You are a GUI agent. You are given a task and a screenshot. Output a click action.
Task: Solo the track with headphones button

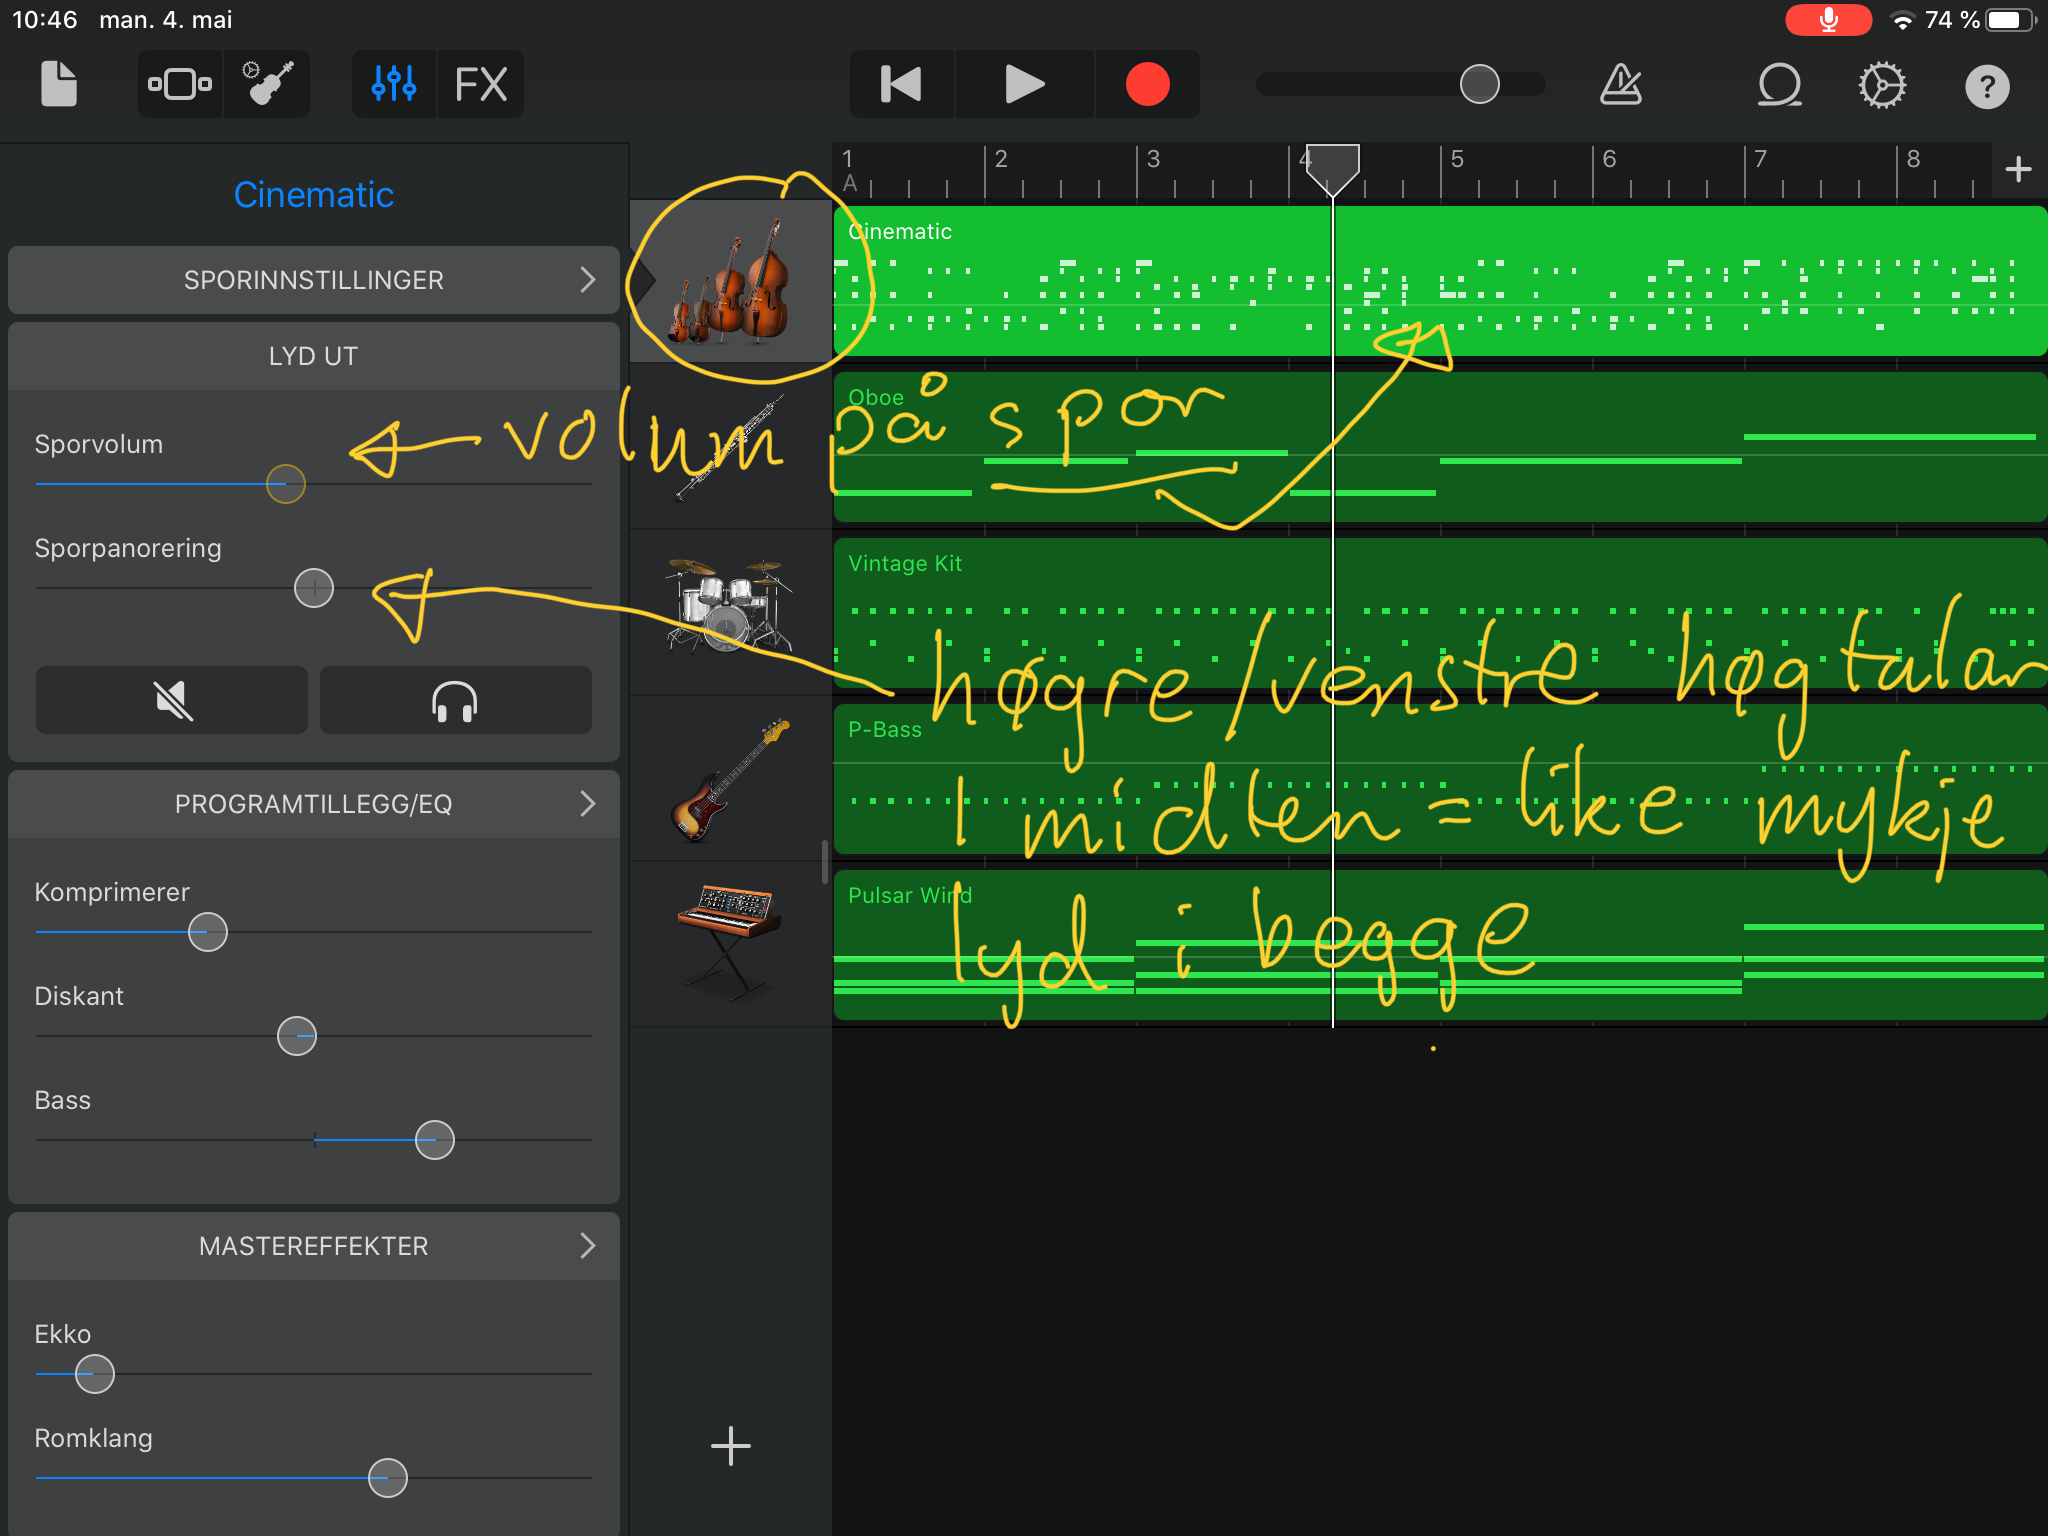coord(455,700)
